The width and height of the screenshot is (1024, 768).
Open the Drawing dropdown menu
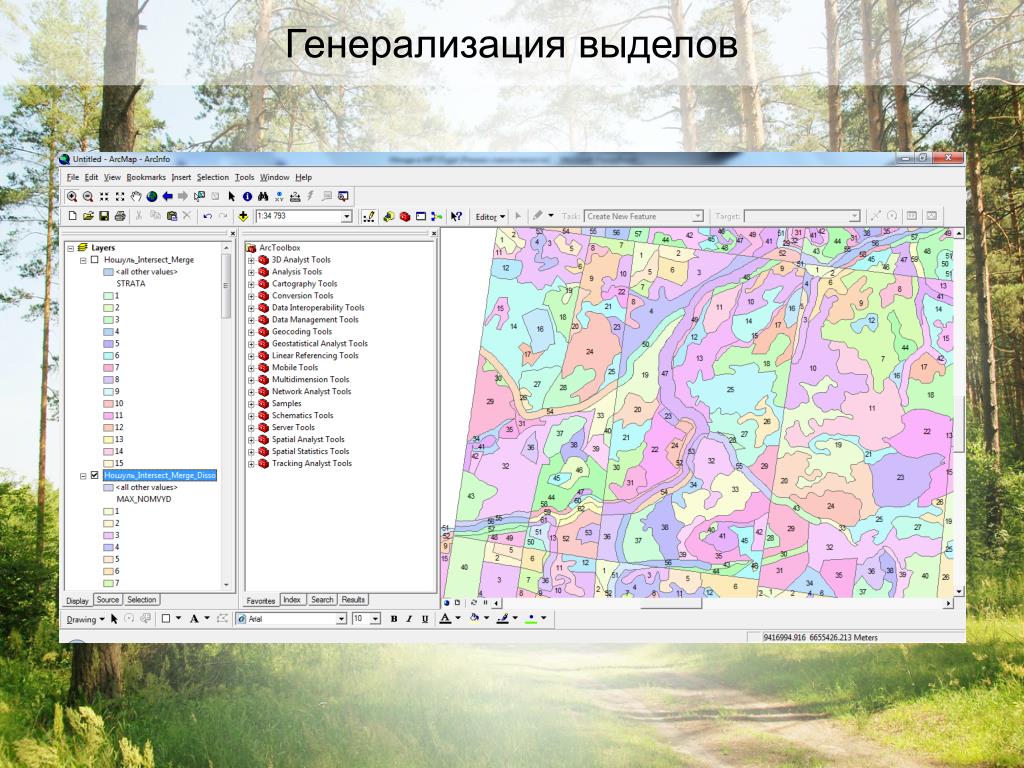[x=85, y=619]
